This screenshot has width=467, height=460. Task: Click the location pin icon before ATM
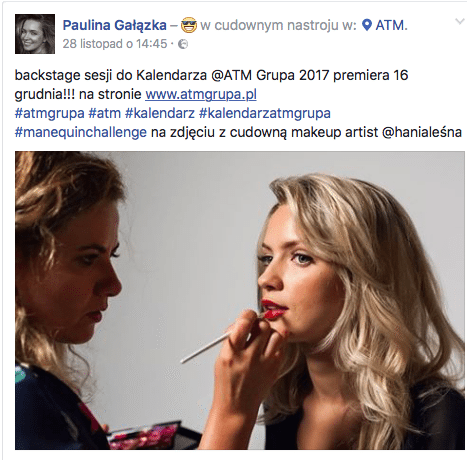pos(367,25)
